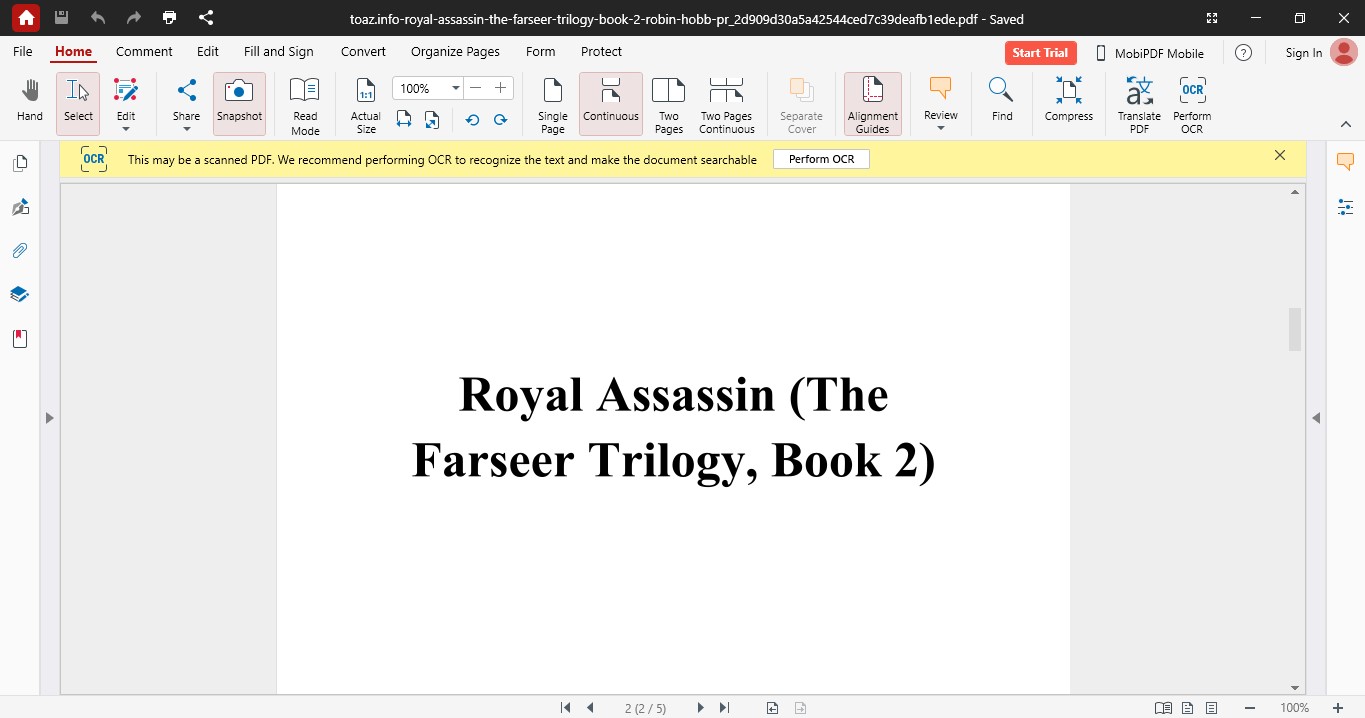Open the attachments paperclip panel

tap(20, 251)
